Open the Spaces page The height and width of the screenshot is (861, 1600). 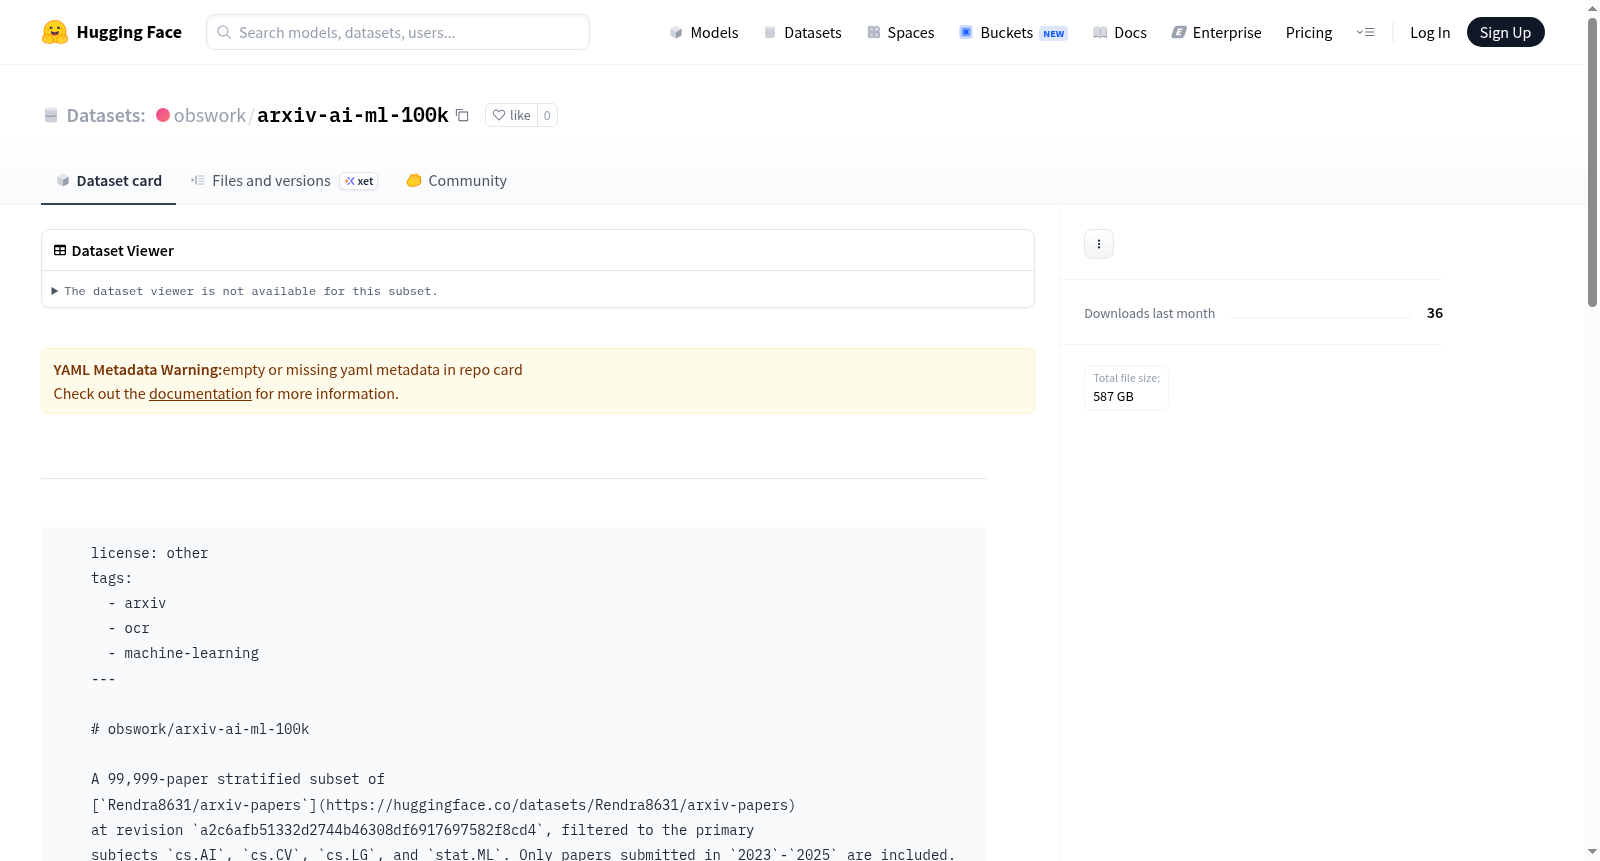point(901,32)
